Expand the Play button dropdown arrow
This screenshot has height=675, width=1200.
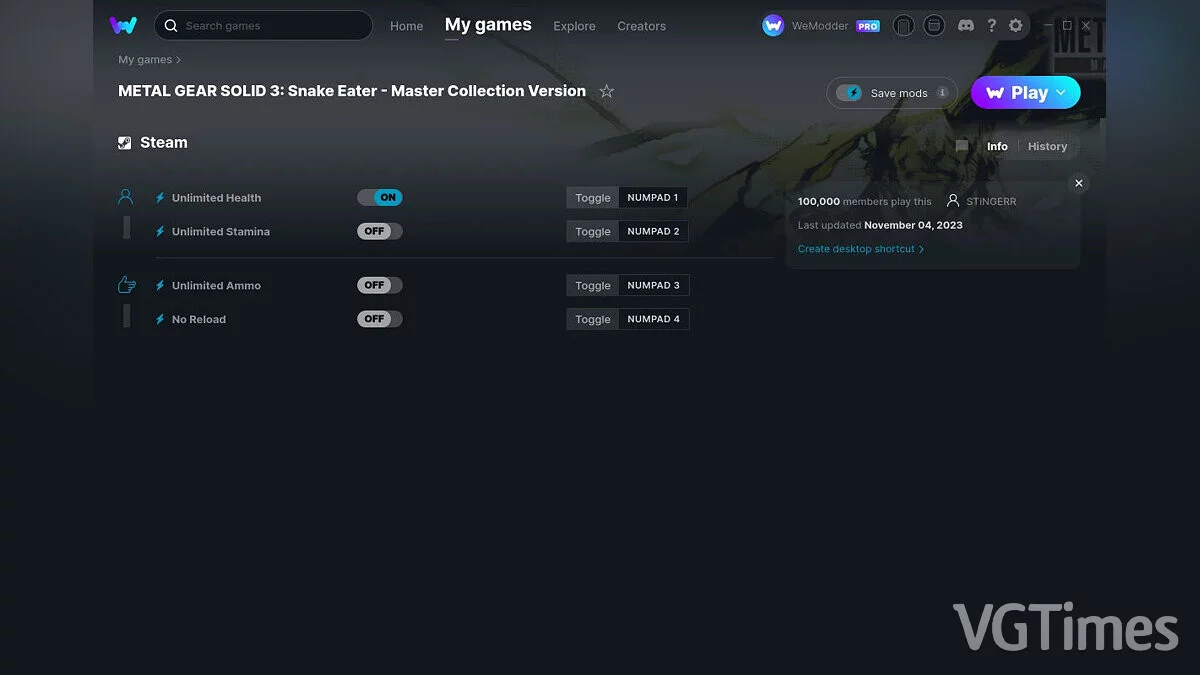(x=1062, y=93)
